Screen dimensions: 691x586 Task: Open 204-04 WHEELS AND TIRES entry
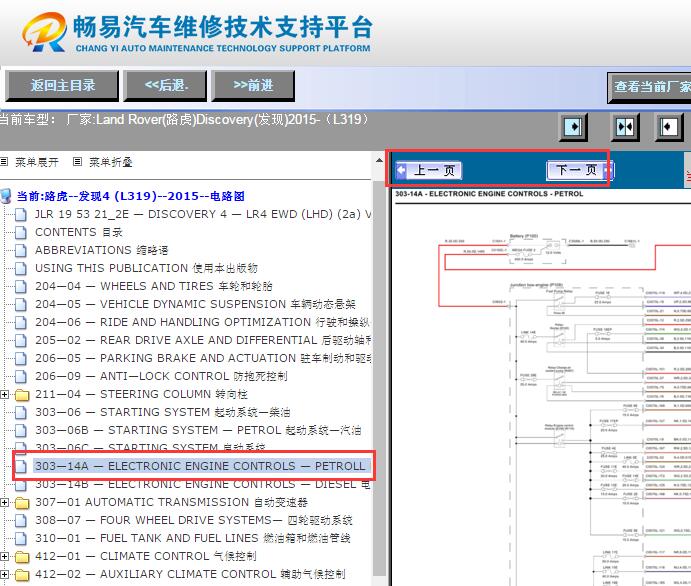click(153, 286)
